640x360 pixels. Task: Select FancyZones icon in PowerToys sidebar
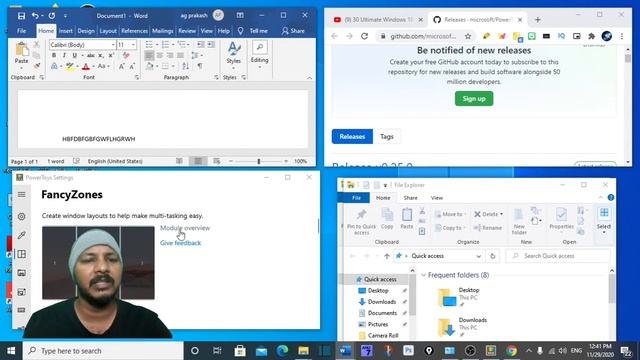pos(22,254)
